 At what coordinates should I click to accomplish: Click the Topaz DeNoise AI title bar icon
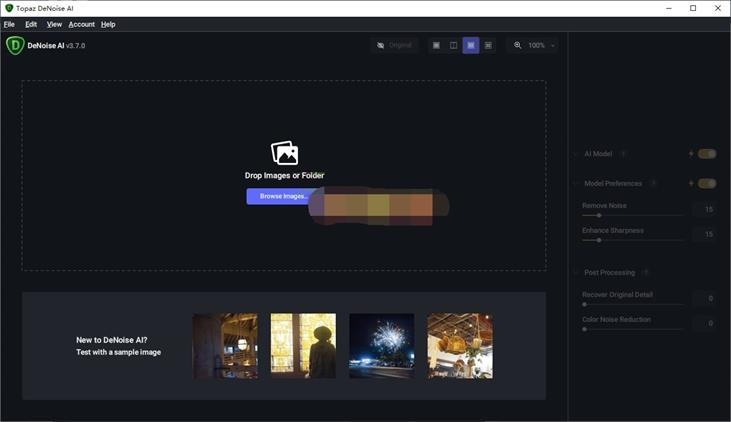[9, 8]
